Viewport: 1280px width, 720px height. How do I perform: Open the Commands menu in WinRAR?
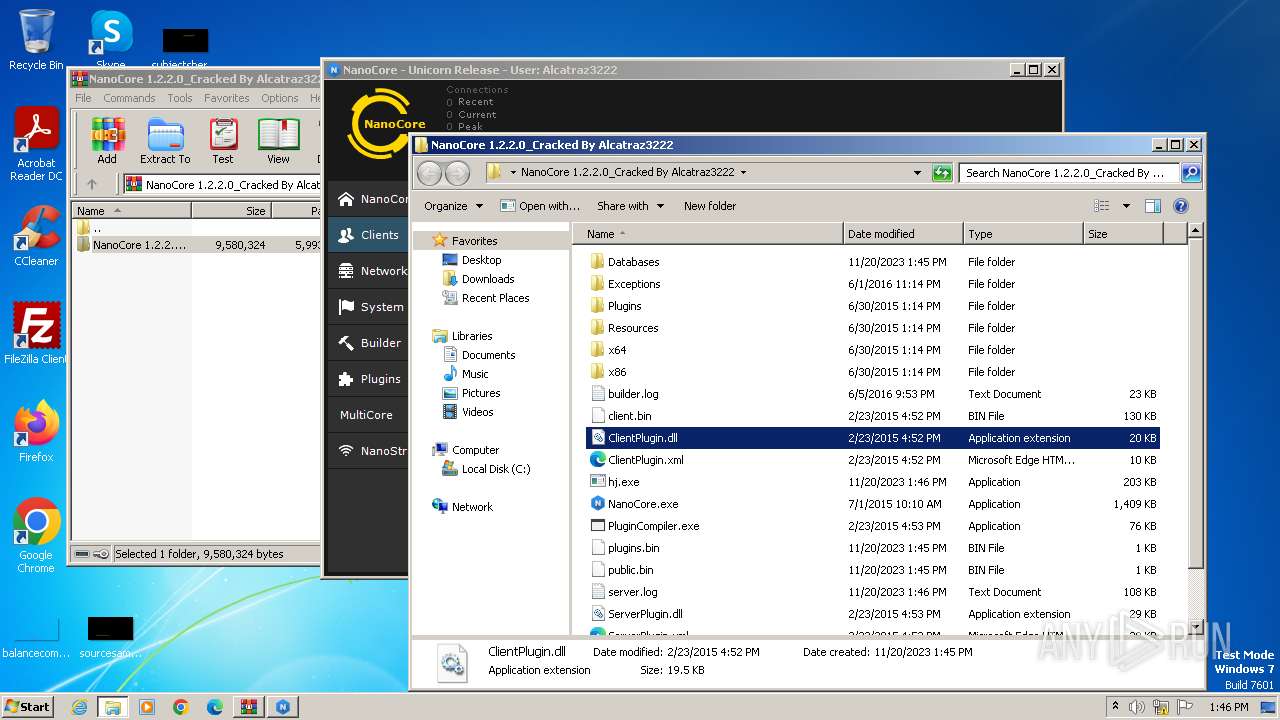tap(129, 98)
